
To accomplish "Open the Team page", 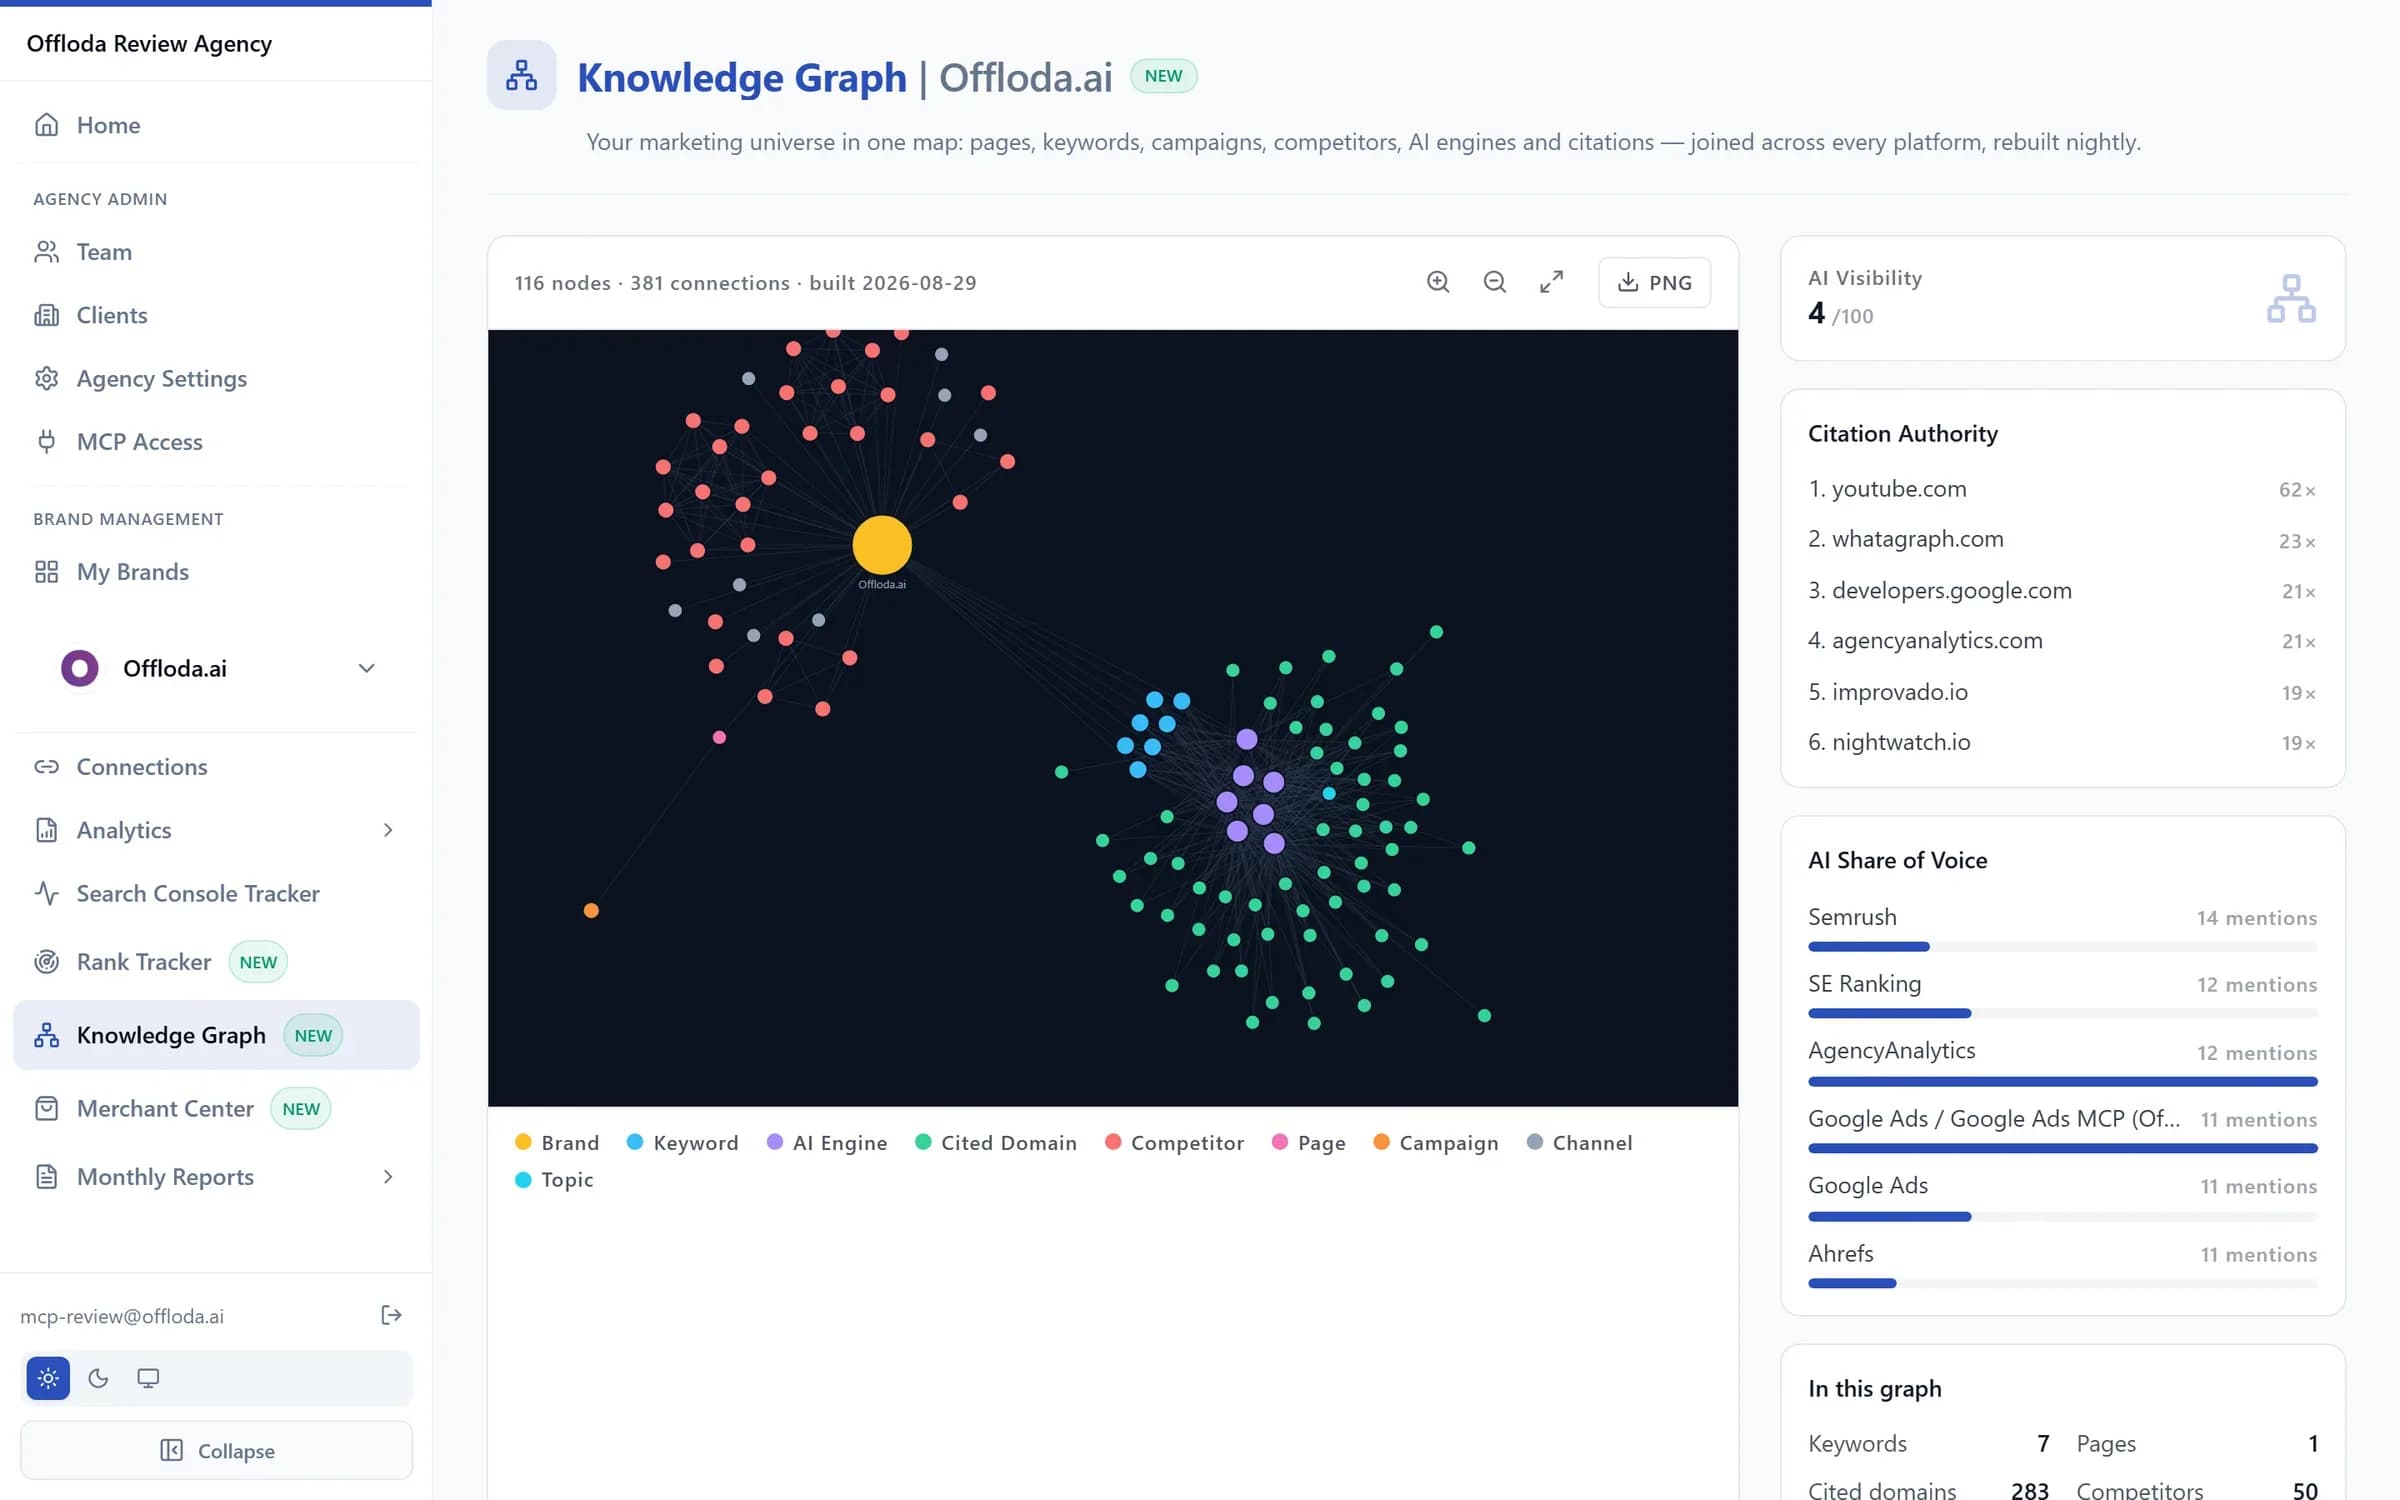I will 216,252.
